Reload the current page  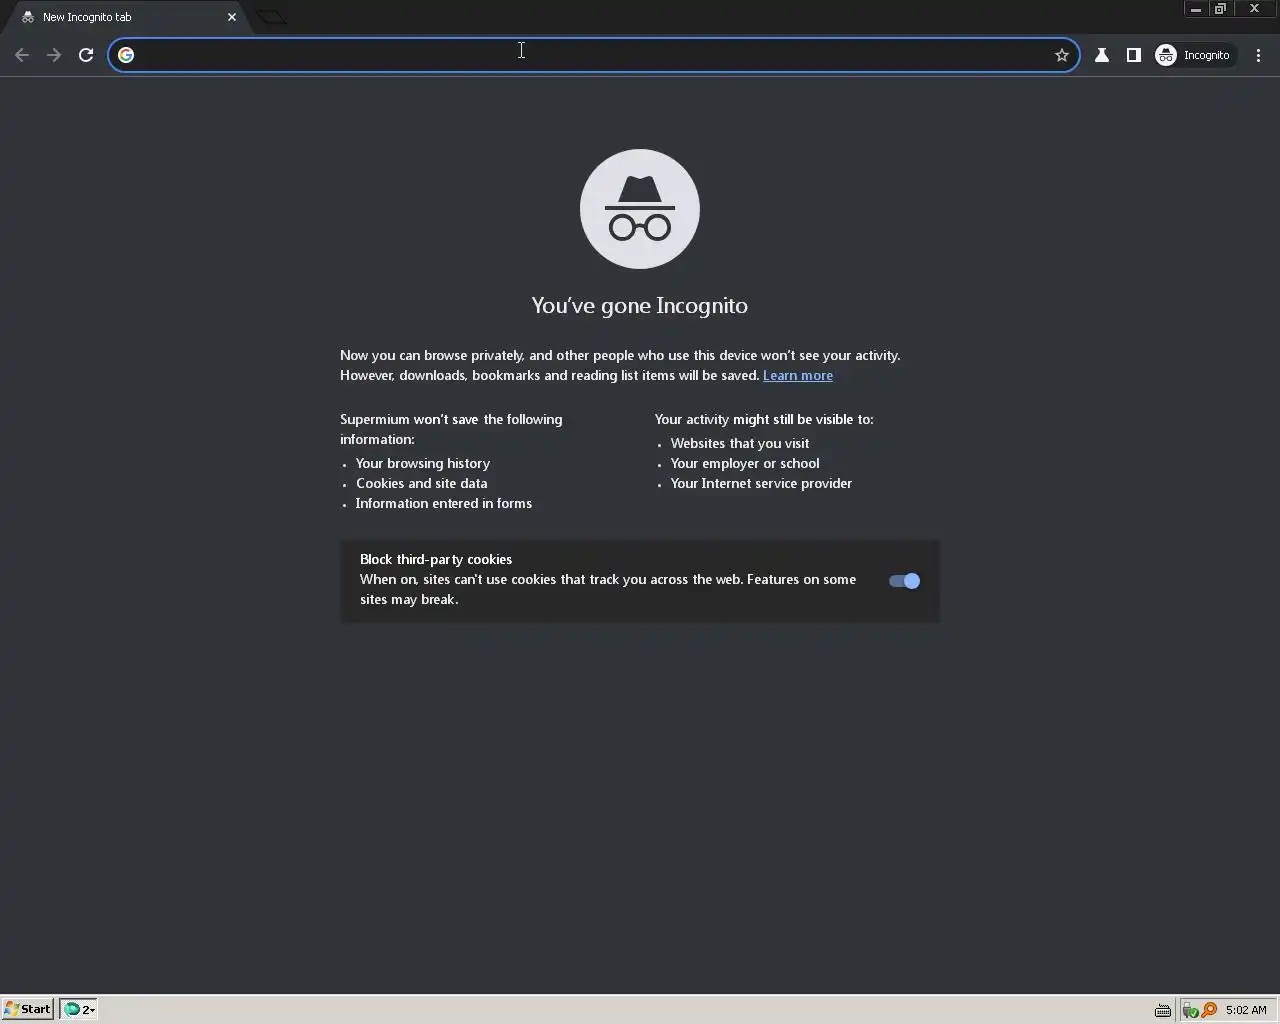click(x=86, y=55)
